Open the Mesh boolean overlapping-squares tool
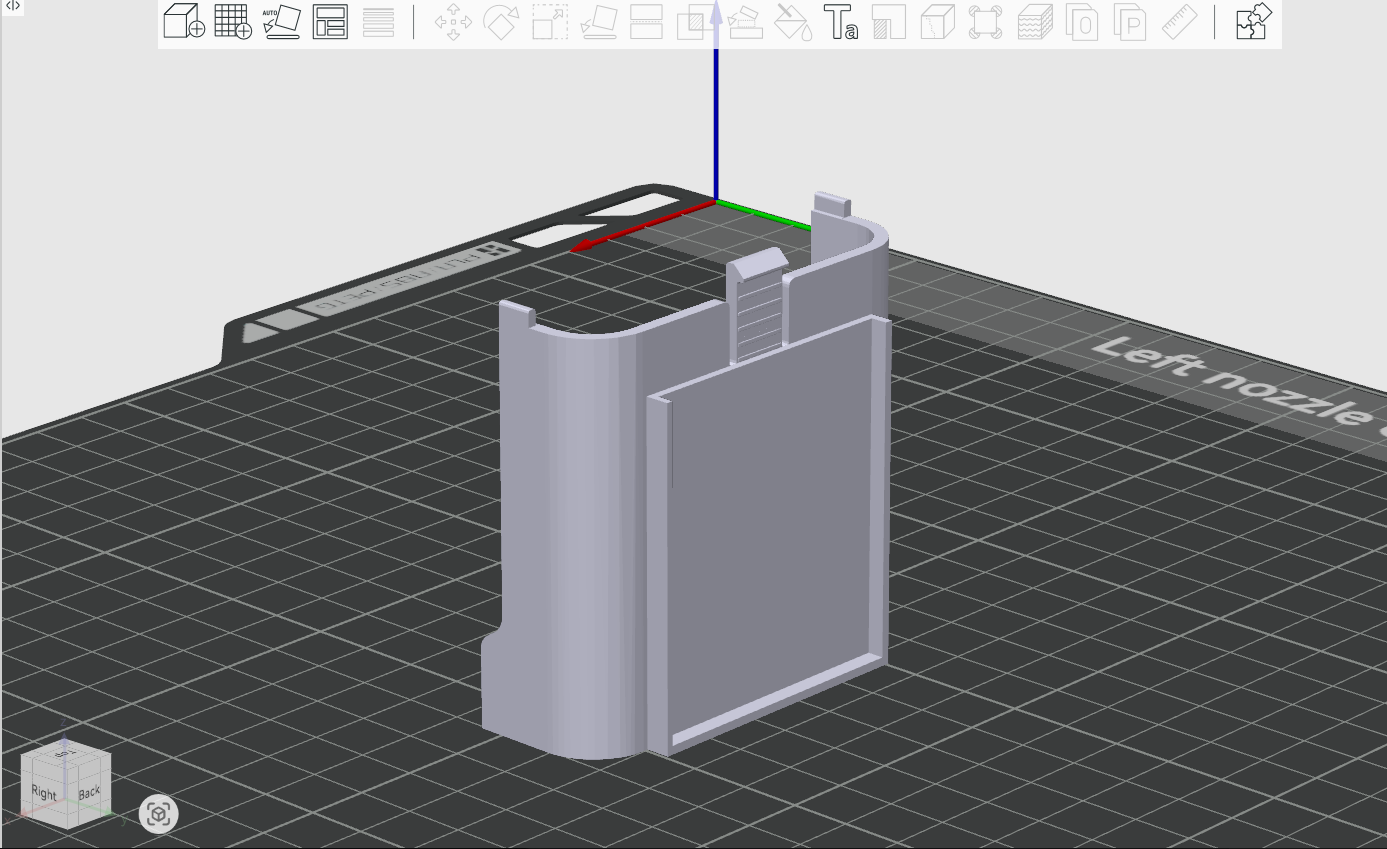Viewport: 1387px width, 849px height. click(694, 22)
